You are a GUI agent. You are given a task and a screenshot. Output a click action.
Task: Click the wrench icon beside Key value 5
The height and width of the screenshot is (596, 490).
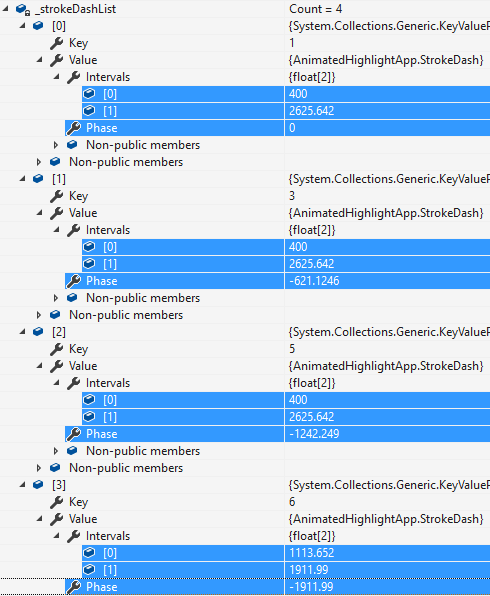click(57, 349)
